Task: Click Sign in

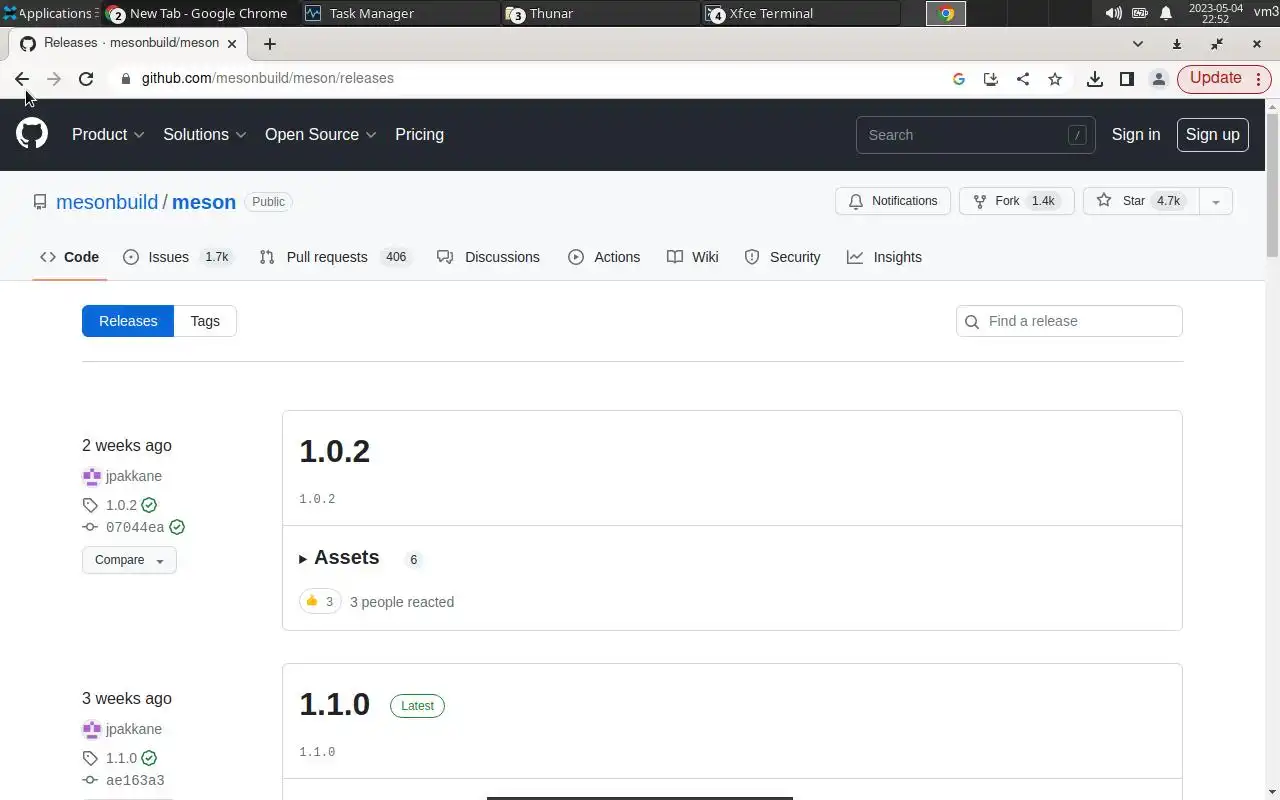Action: (1136, 134)
